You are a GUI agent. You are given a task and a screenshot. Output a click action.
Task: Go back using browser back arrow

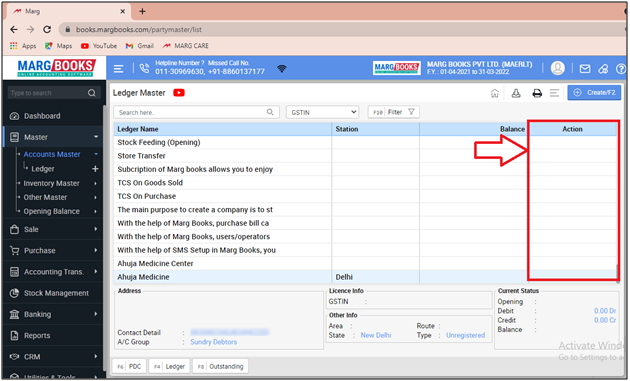pyautogui.click(x=14, y=29)
